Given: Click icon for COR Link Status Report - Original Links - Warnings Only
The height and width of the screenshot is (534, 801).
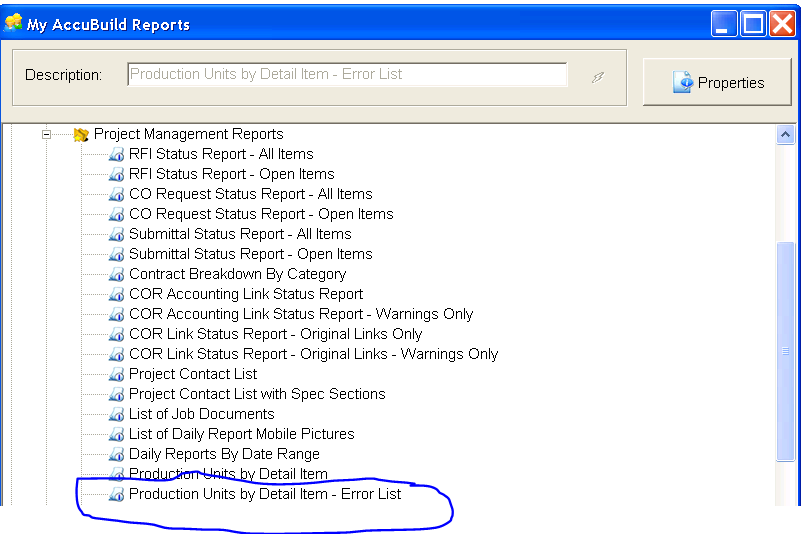Looking at the screenshot, I should click(116, 354).
